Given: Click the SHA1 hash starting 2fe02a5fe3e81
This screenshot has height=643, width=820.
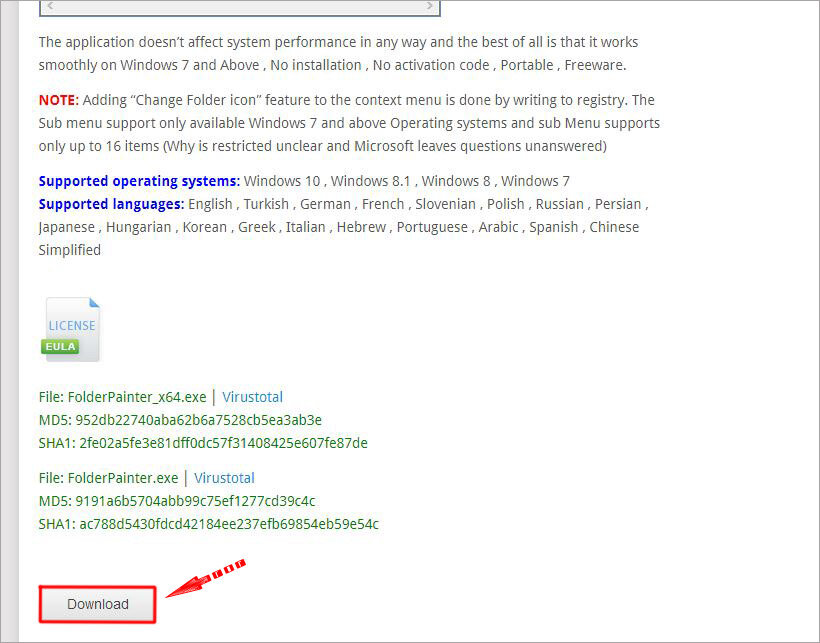Looking at the screenshot, I should click(x=223, y=443).
